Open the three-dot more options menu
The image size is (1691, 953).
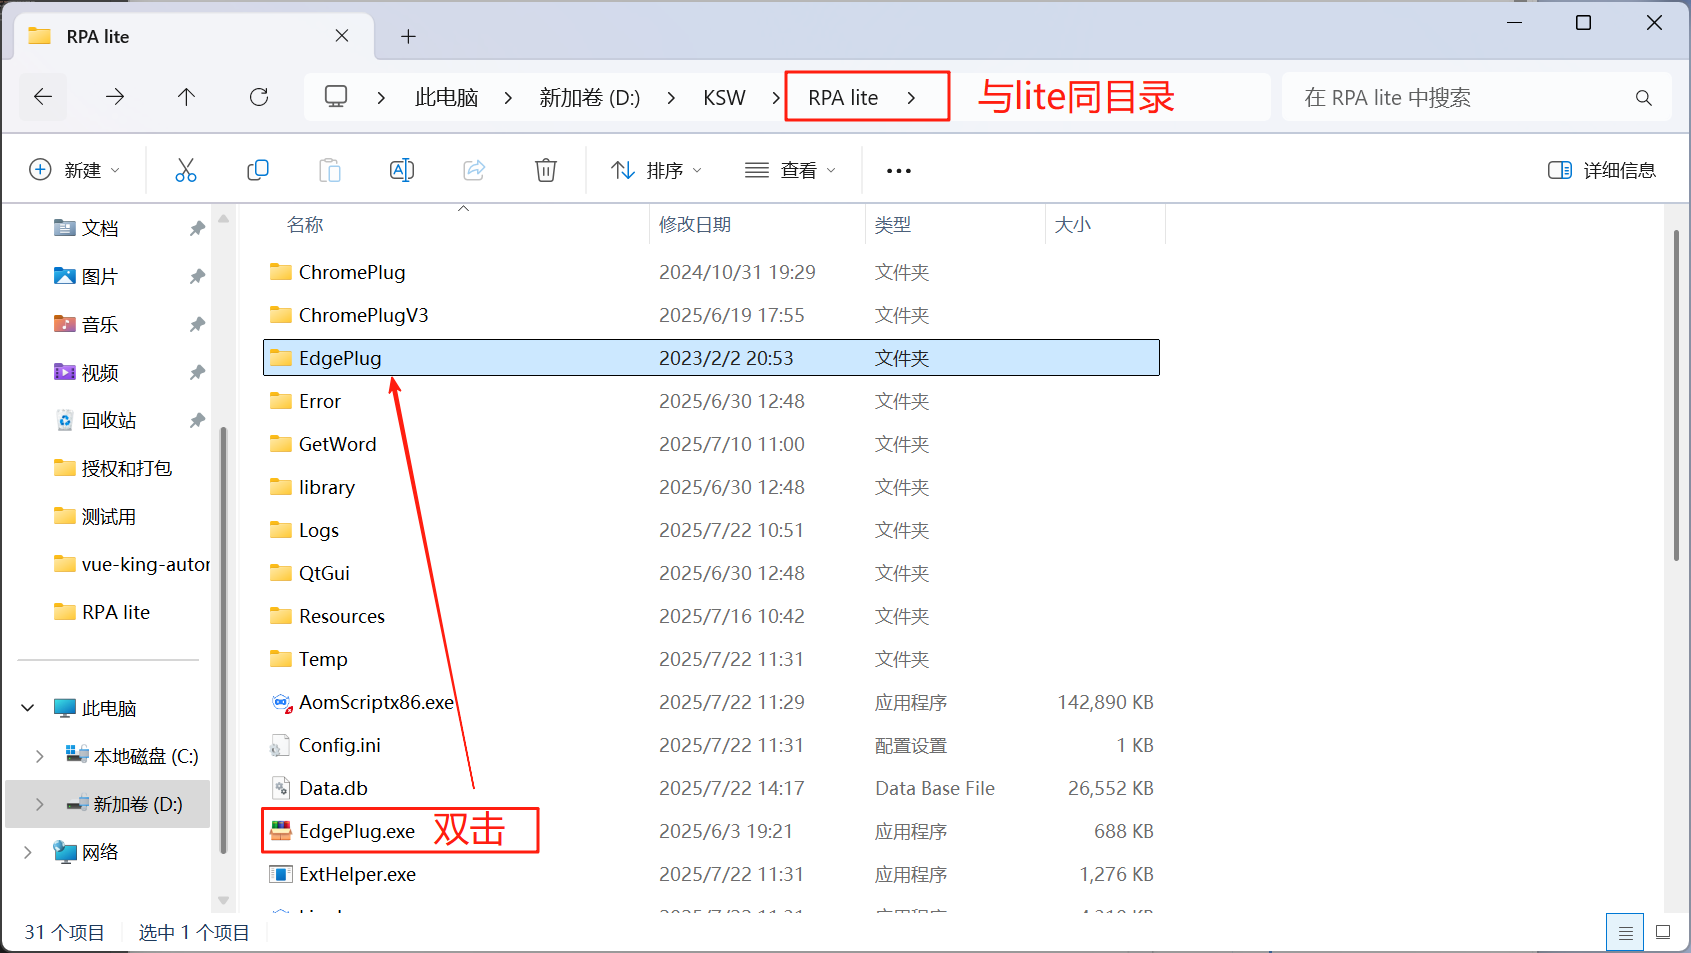click(x=899, y=171)
